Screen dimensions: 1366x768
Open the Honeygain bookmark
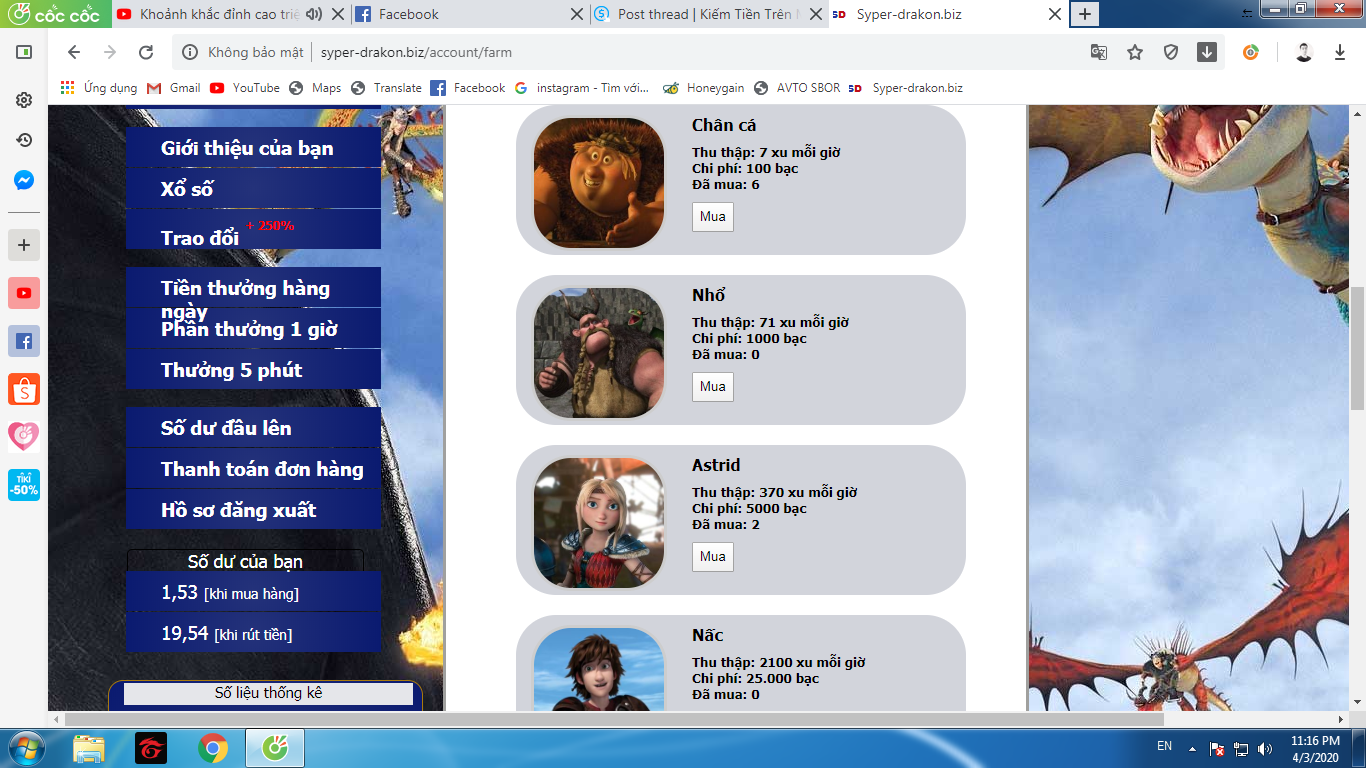tap(703, 88)
